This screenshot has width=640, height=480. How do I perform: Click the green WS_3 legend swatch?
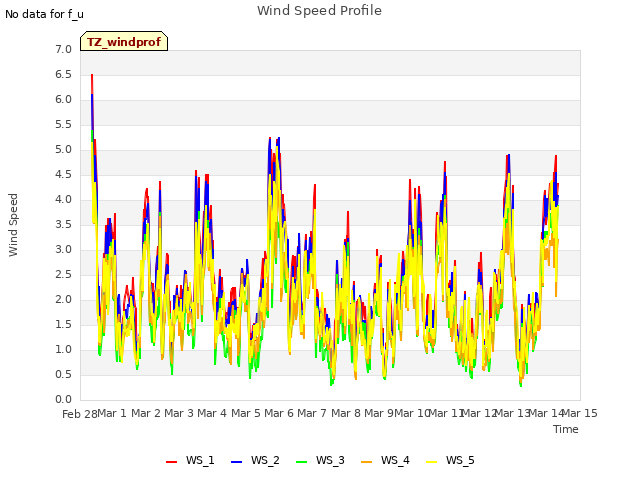point(302,462)
